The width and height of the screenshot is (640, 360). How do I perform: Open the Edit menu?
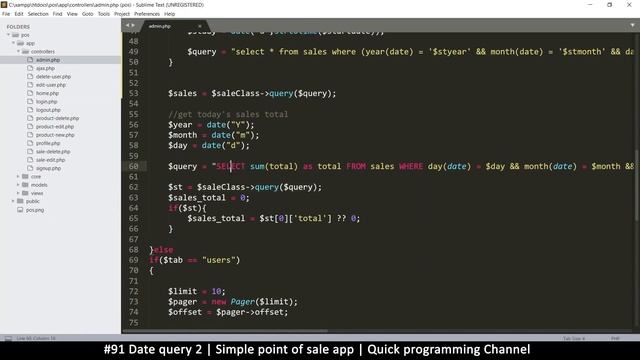[x=19, y=14]
